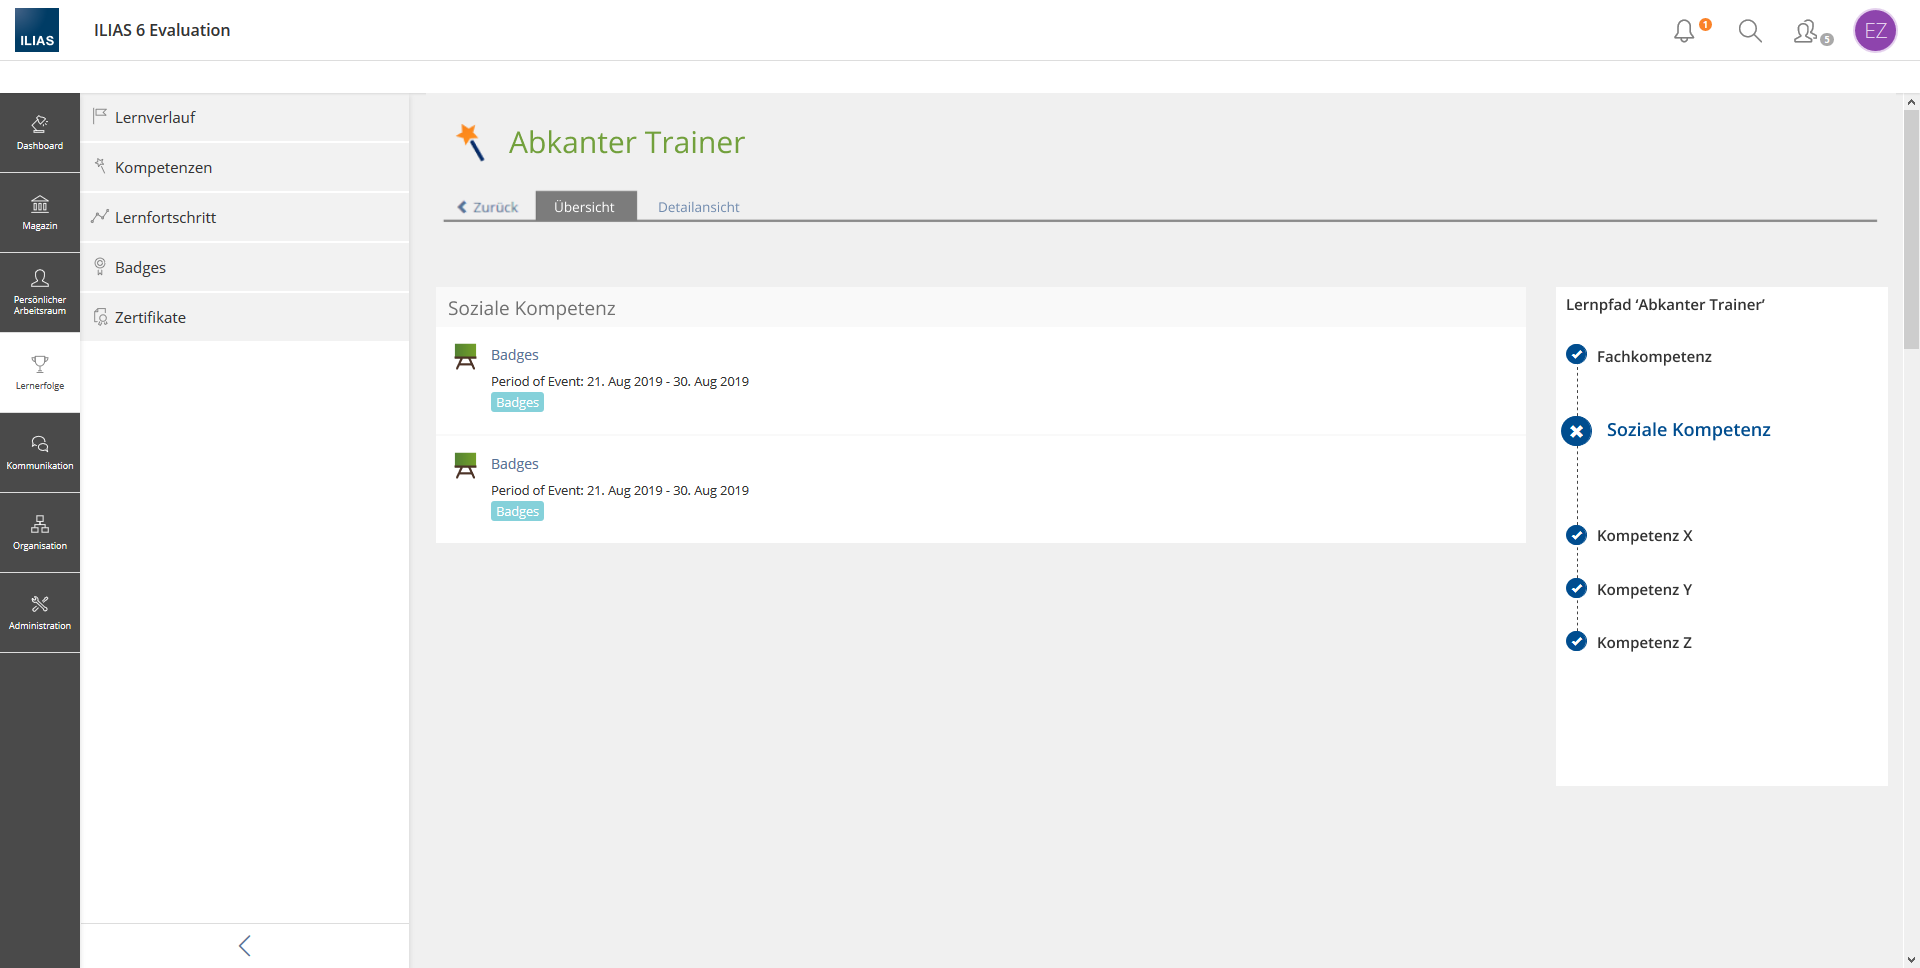
Task: Open Kompetenz Y in the Lernpfad
Action: (x=1645, y=589)
